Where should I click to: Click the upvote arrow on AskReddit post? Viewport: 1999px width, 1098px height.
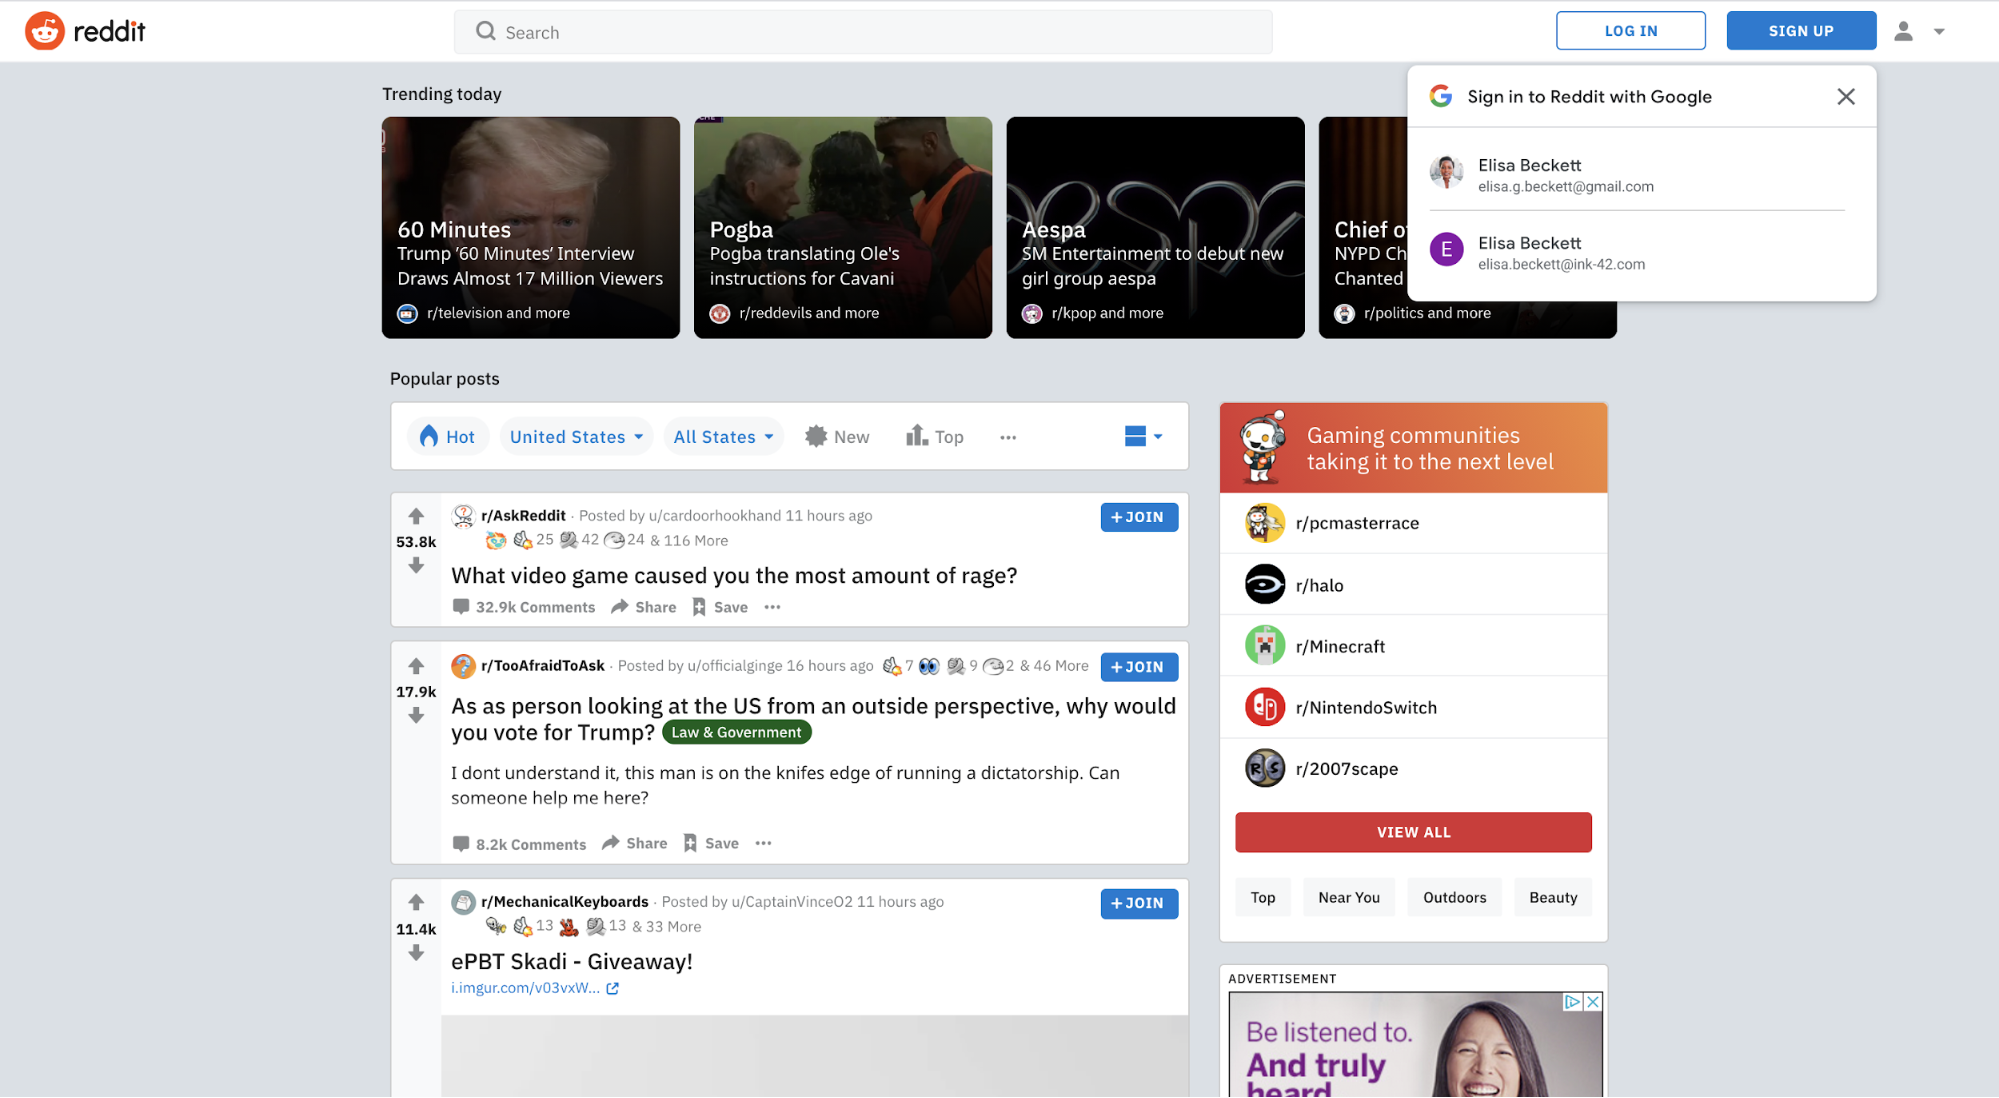[x=415, y=515]
